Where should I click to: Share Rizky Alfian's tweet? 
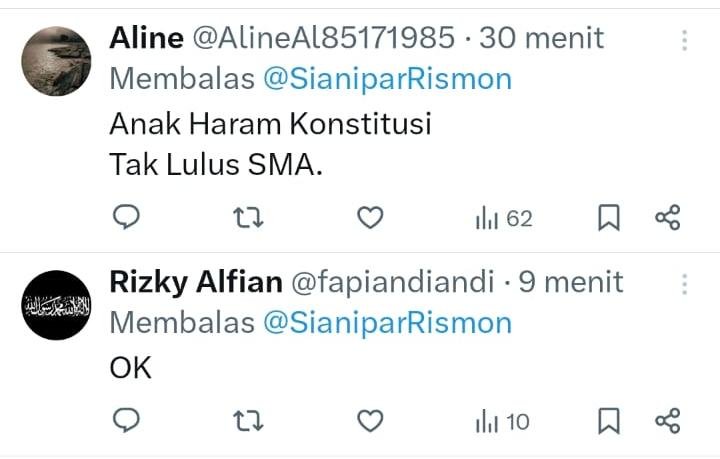tap(668, 421)
